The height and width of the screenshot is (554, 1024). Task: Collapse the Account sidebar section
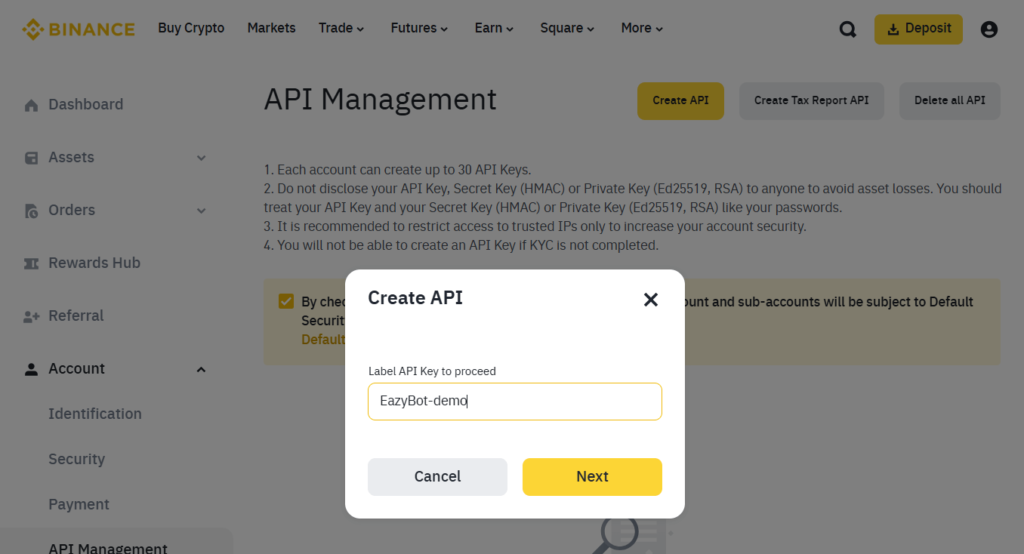pos(201,370)
